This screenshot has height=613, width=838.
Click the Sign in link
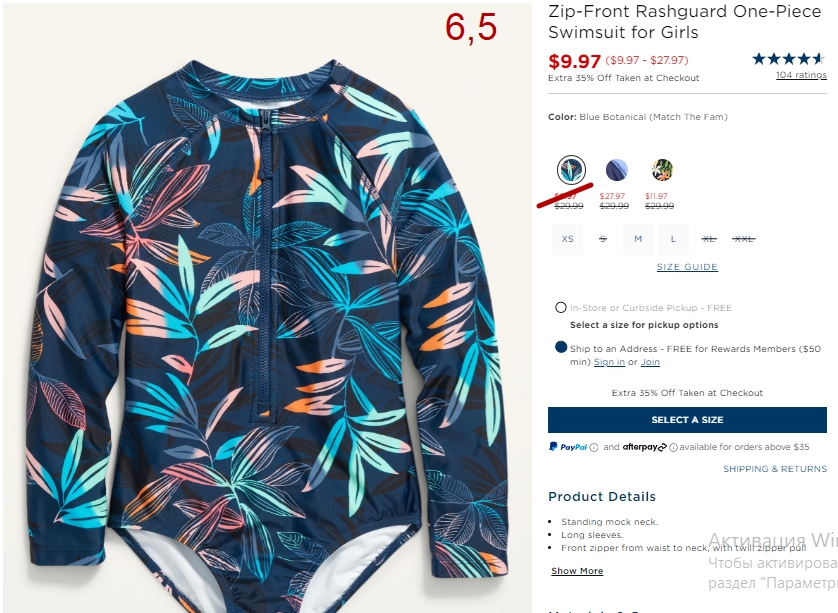(x=609, y=362)
